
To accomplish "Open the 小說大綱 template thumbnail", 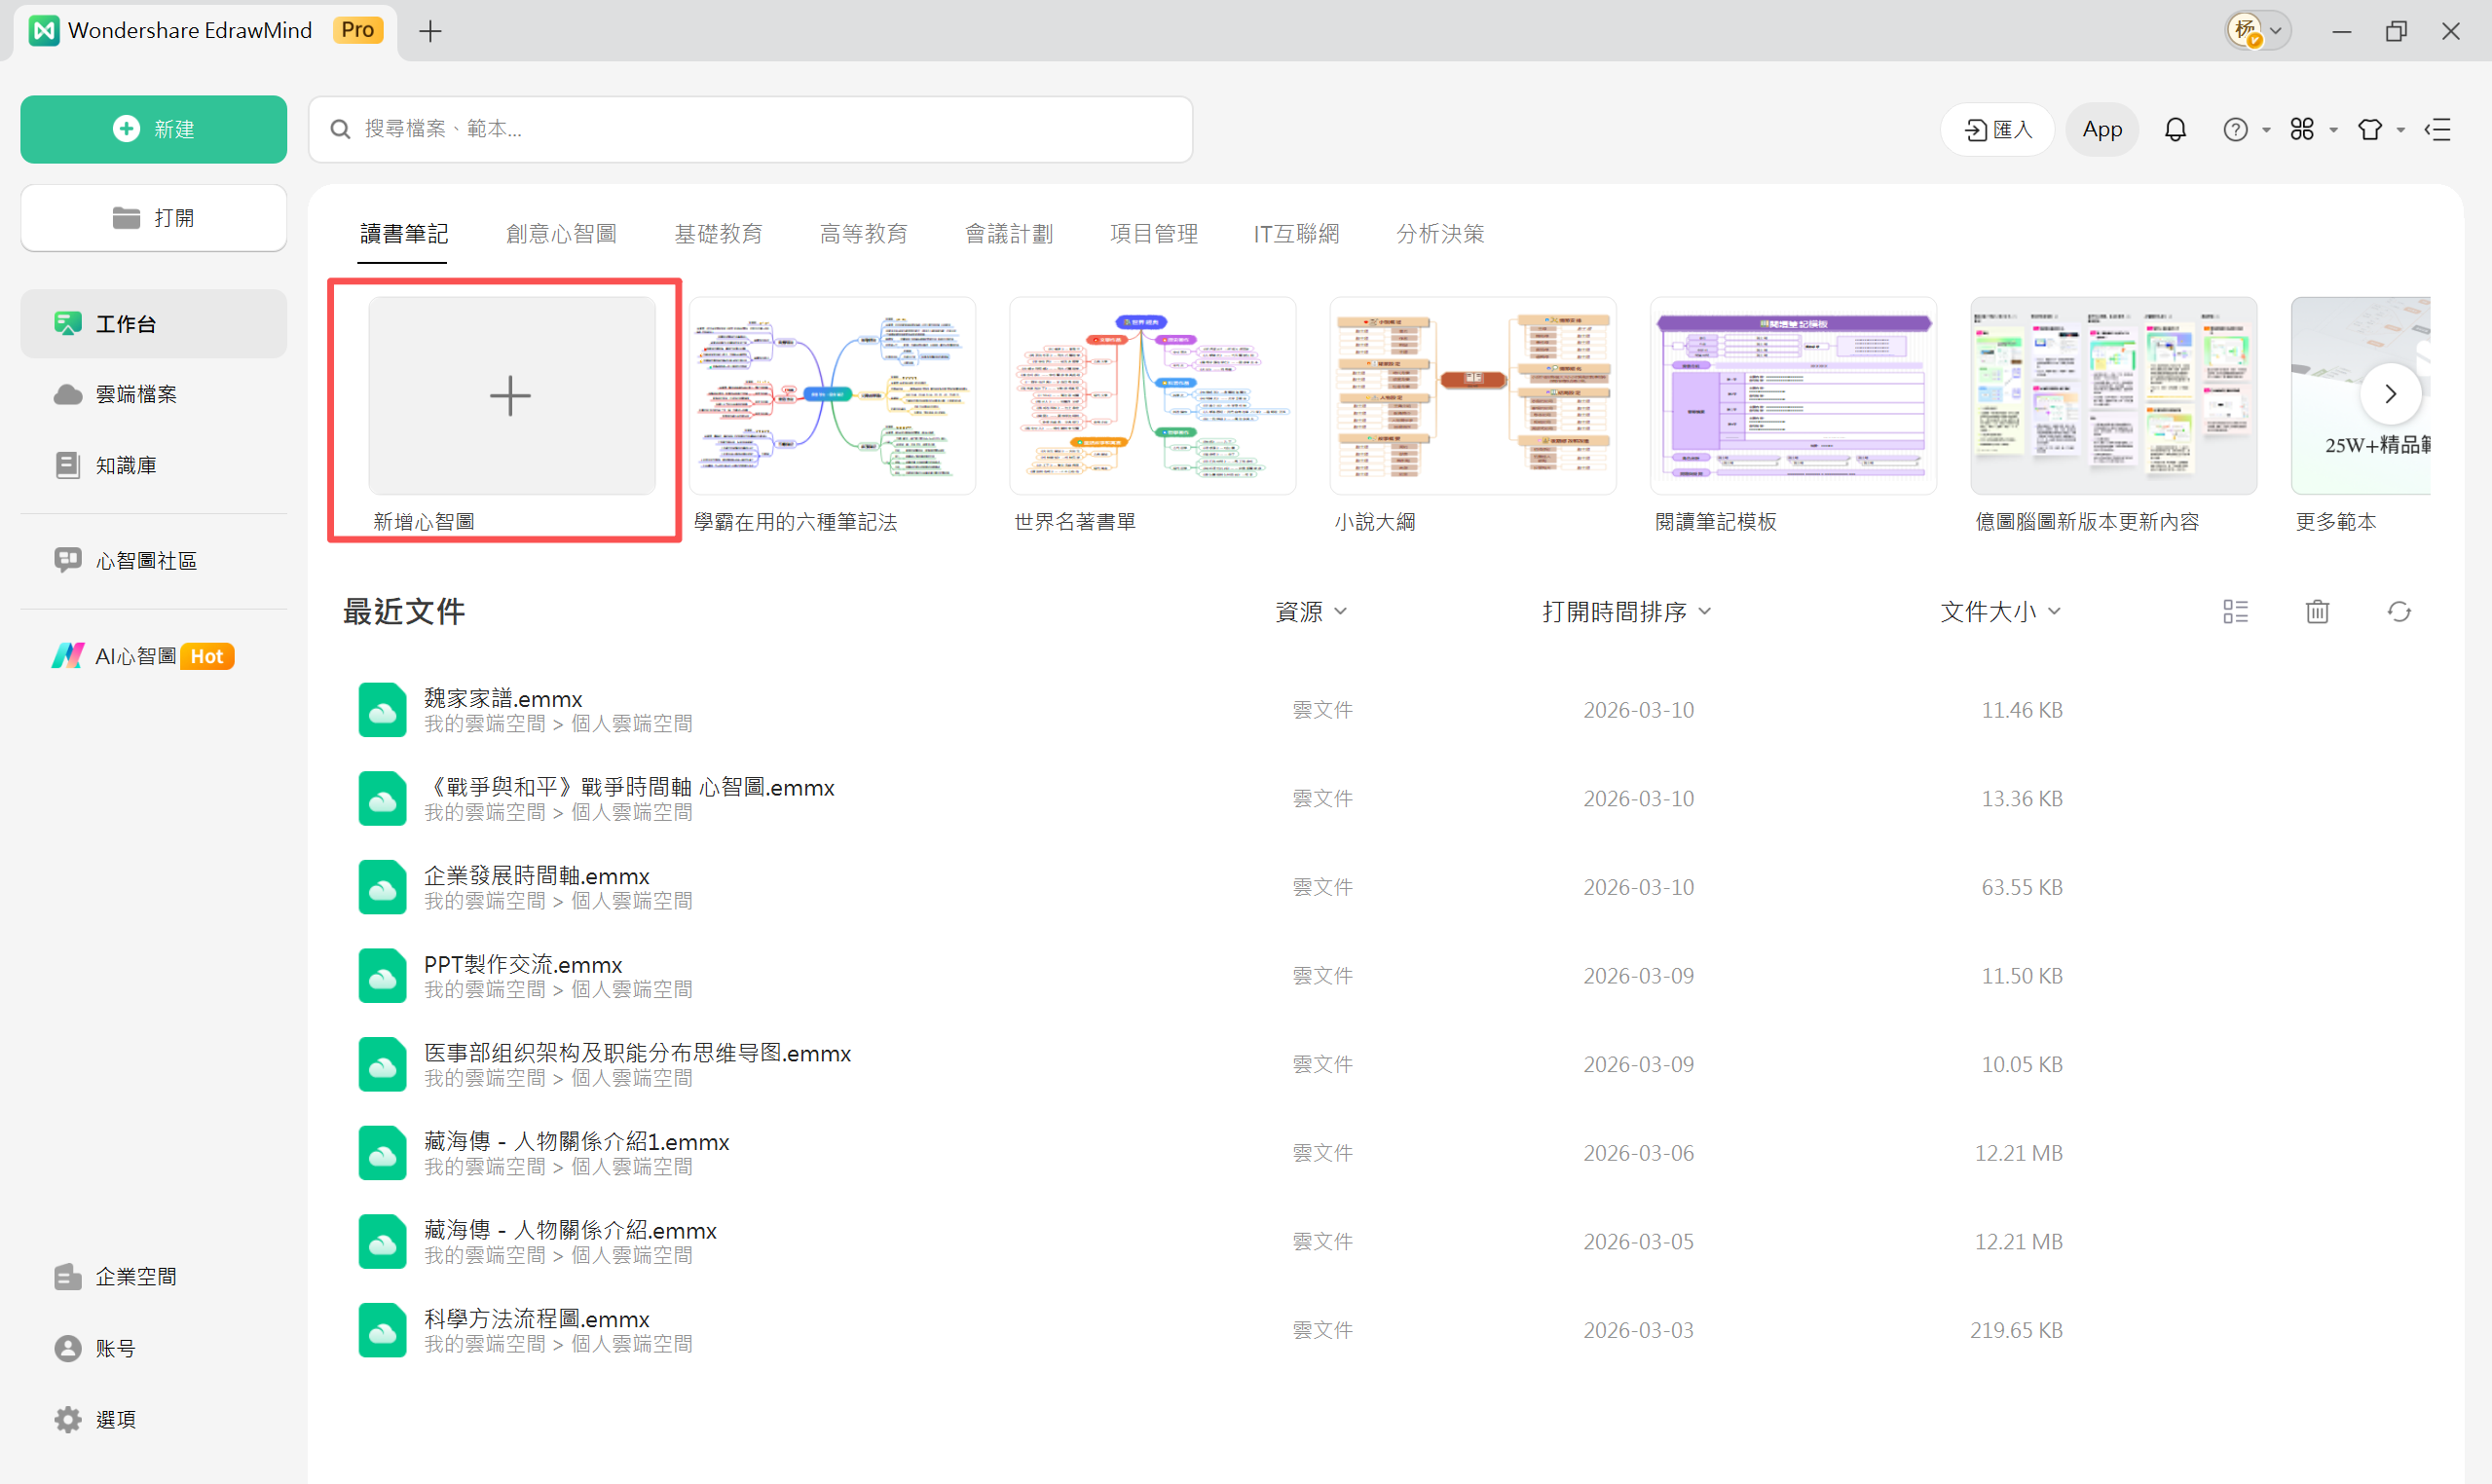I will (x=1472, y=396).
